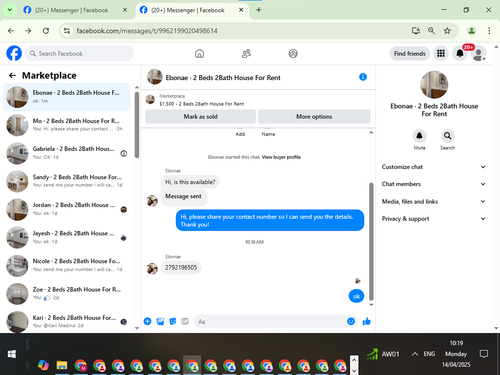Viewport: 500px width, 375px height.
Task: Open Mo's 2 Beds 2Bath conversation
Action: pyautogui.click(x=67, y=125)
